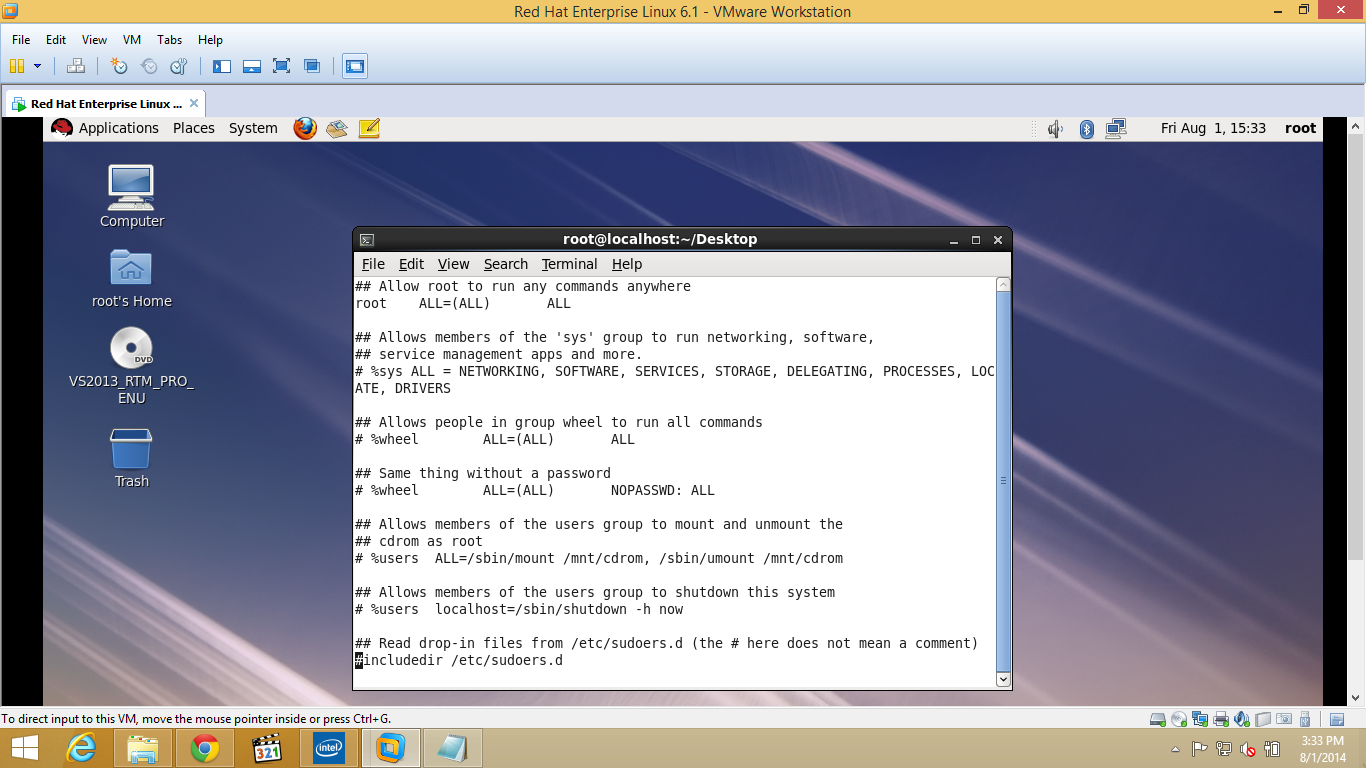The width and height of the screenshot is (1366, 768).
Task: Revert the VM to its previous snapshot
Action: click(x=149, y=66)
